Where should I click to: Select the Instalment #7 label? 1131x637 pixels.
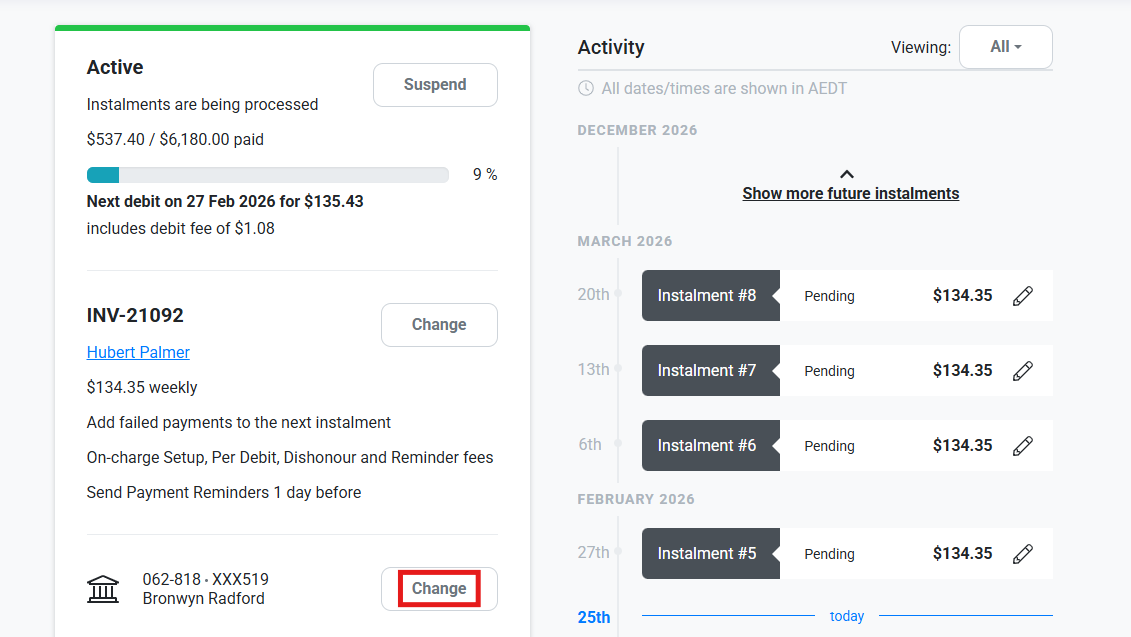[x=707, y=371]
